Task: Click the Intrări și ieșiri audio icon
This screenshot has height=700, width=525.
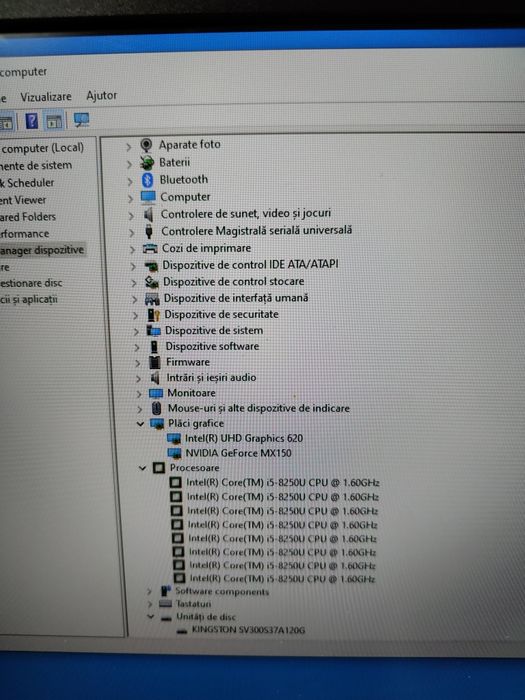Action: pyautogui.click(x=155, y=378)
